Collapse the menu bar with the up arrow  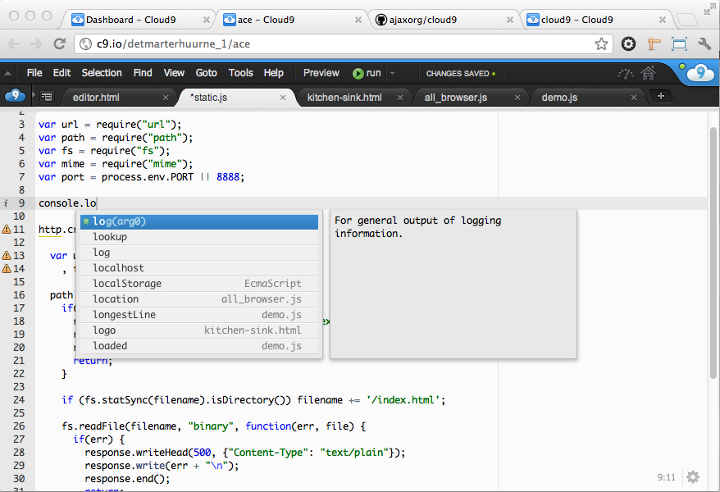[x=7, y=74]
